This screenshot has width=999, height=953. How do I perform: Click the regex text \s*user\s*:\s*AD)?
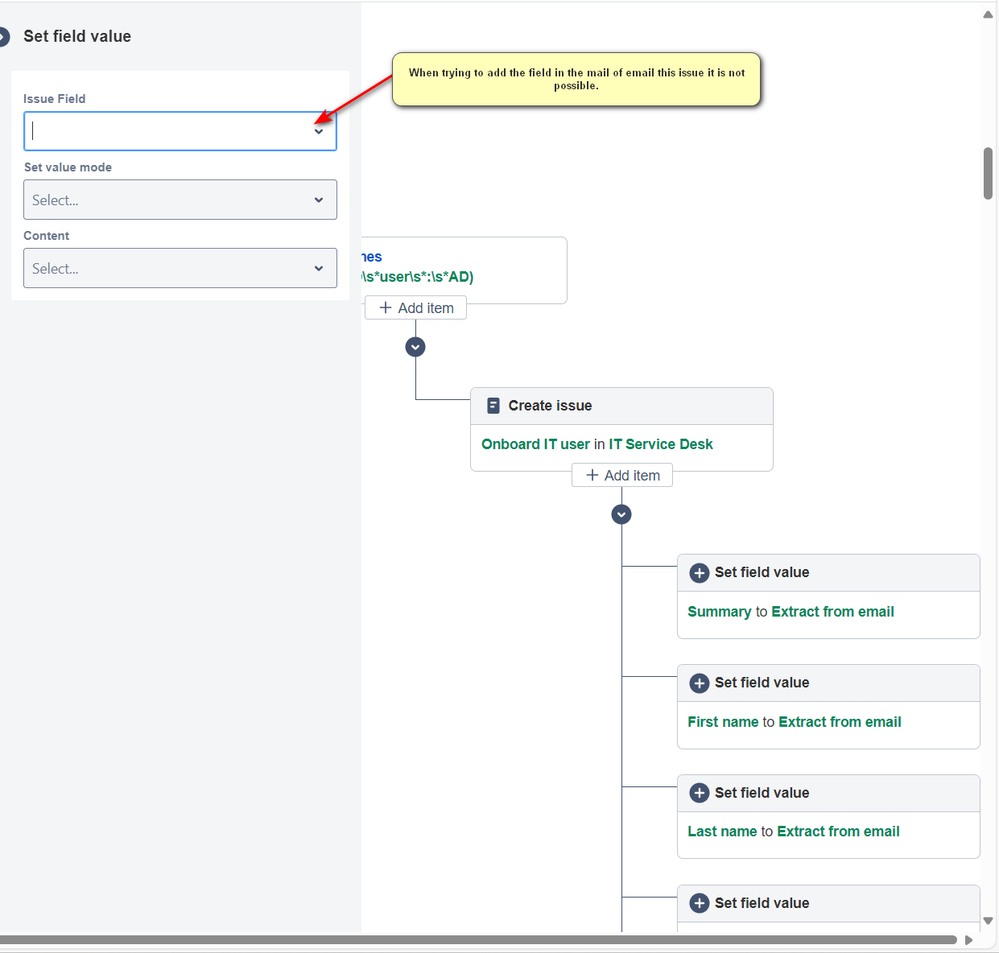click(x=417, y=276)
